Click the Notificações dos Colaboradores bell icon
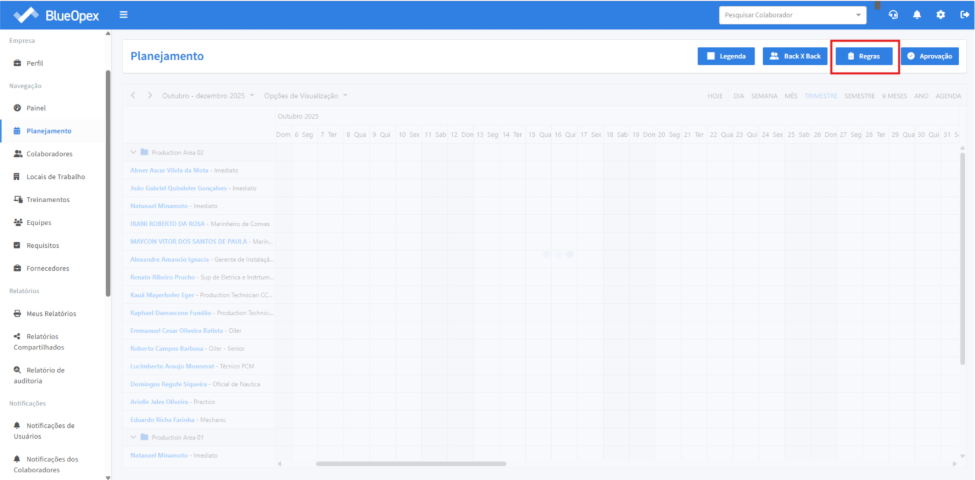 17,459
